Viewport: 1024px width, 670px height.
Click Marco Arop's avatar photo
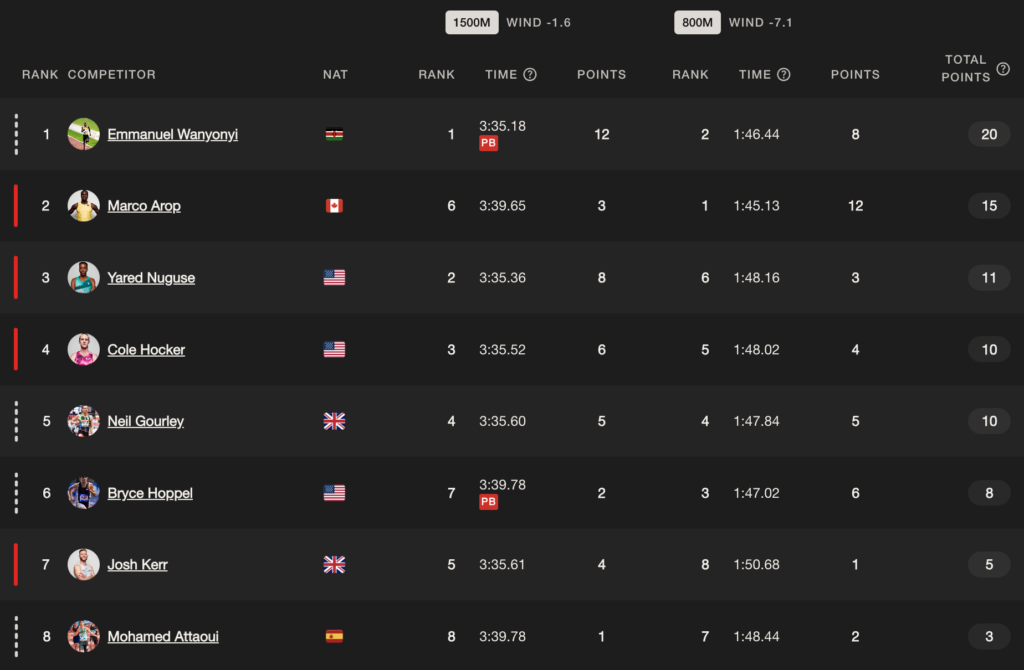(x=84, y=206)
